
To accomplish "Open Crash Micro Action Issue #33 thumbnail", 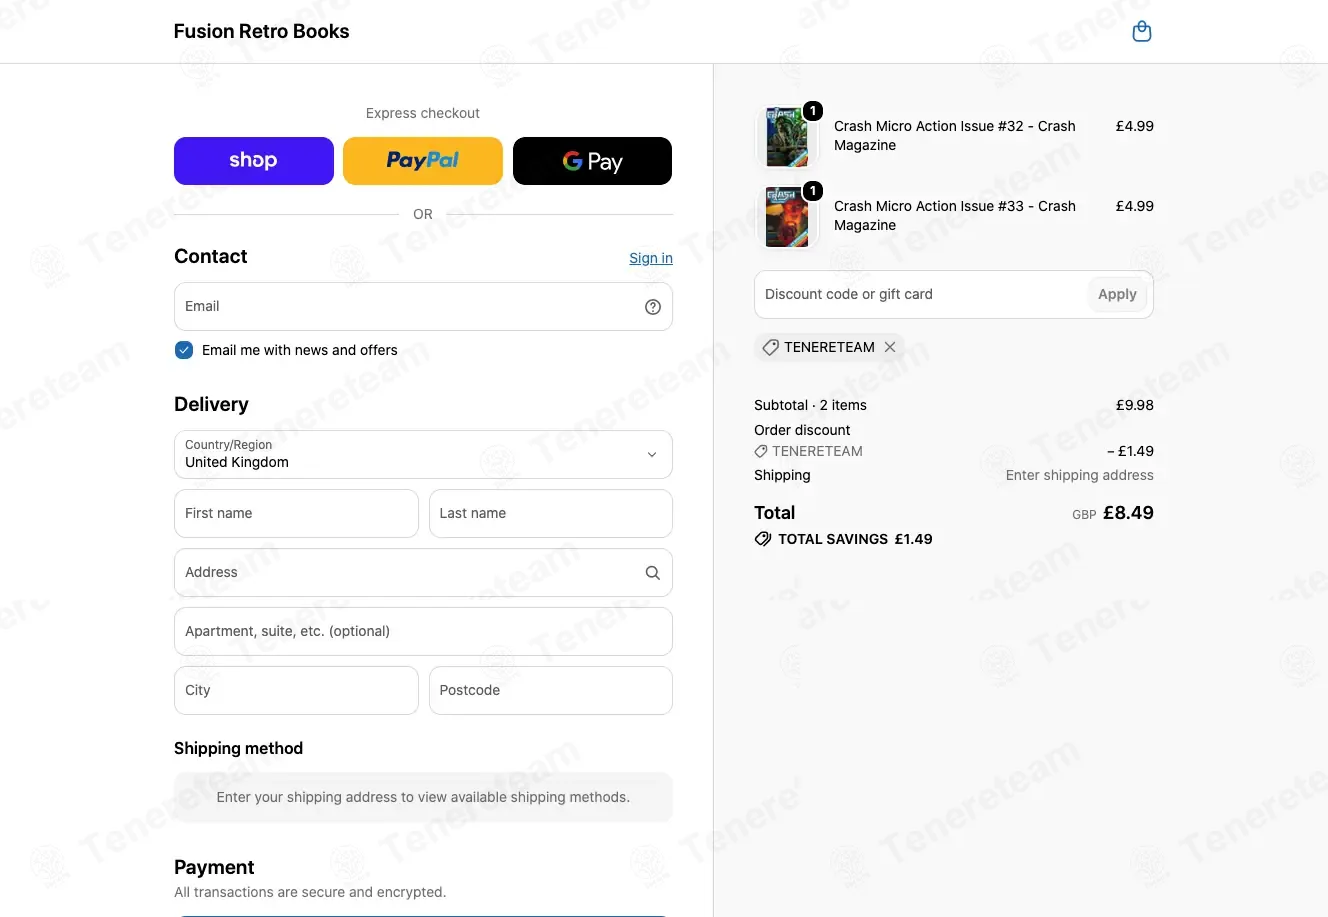I will click(787, 216).
